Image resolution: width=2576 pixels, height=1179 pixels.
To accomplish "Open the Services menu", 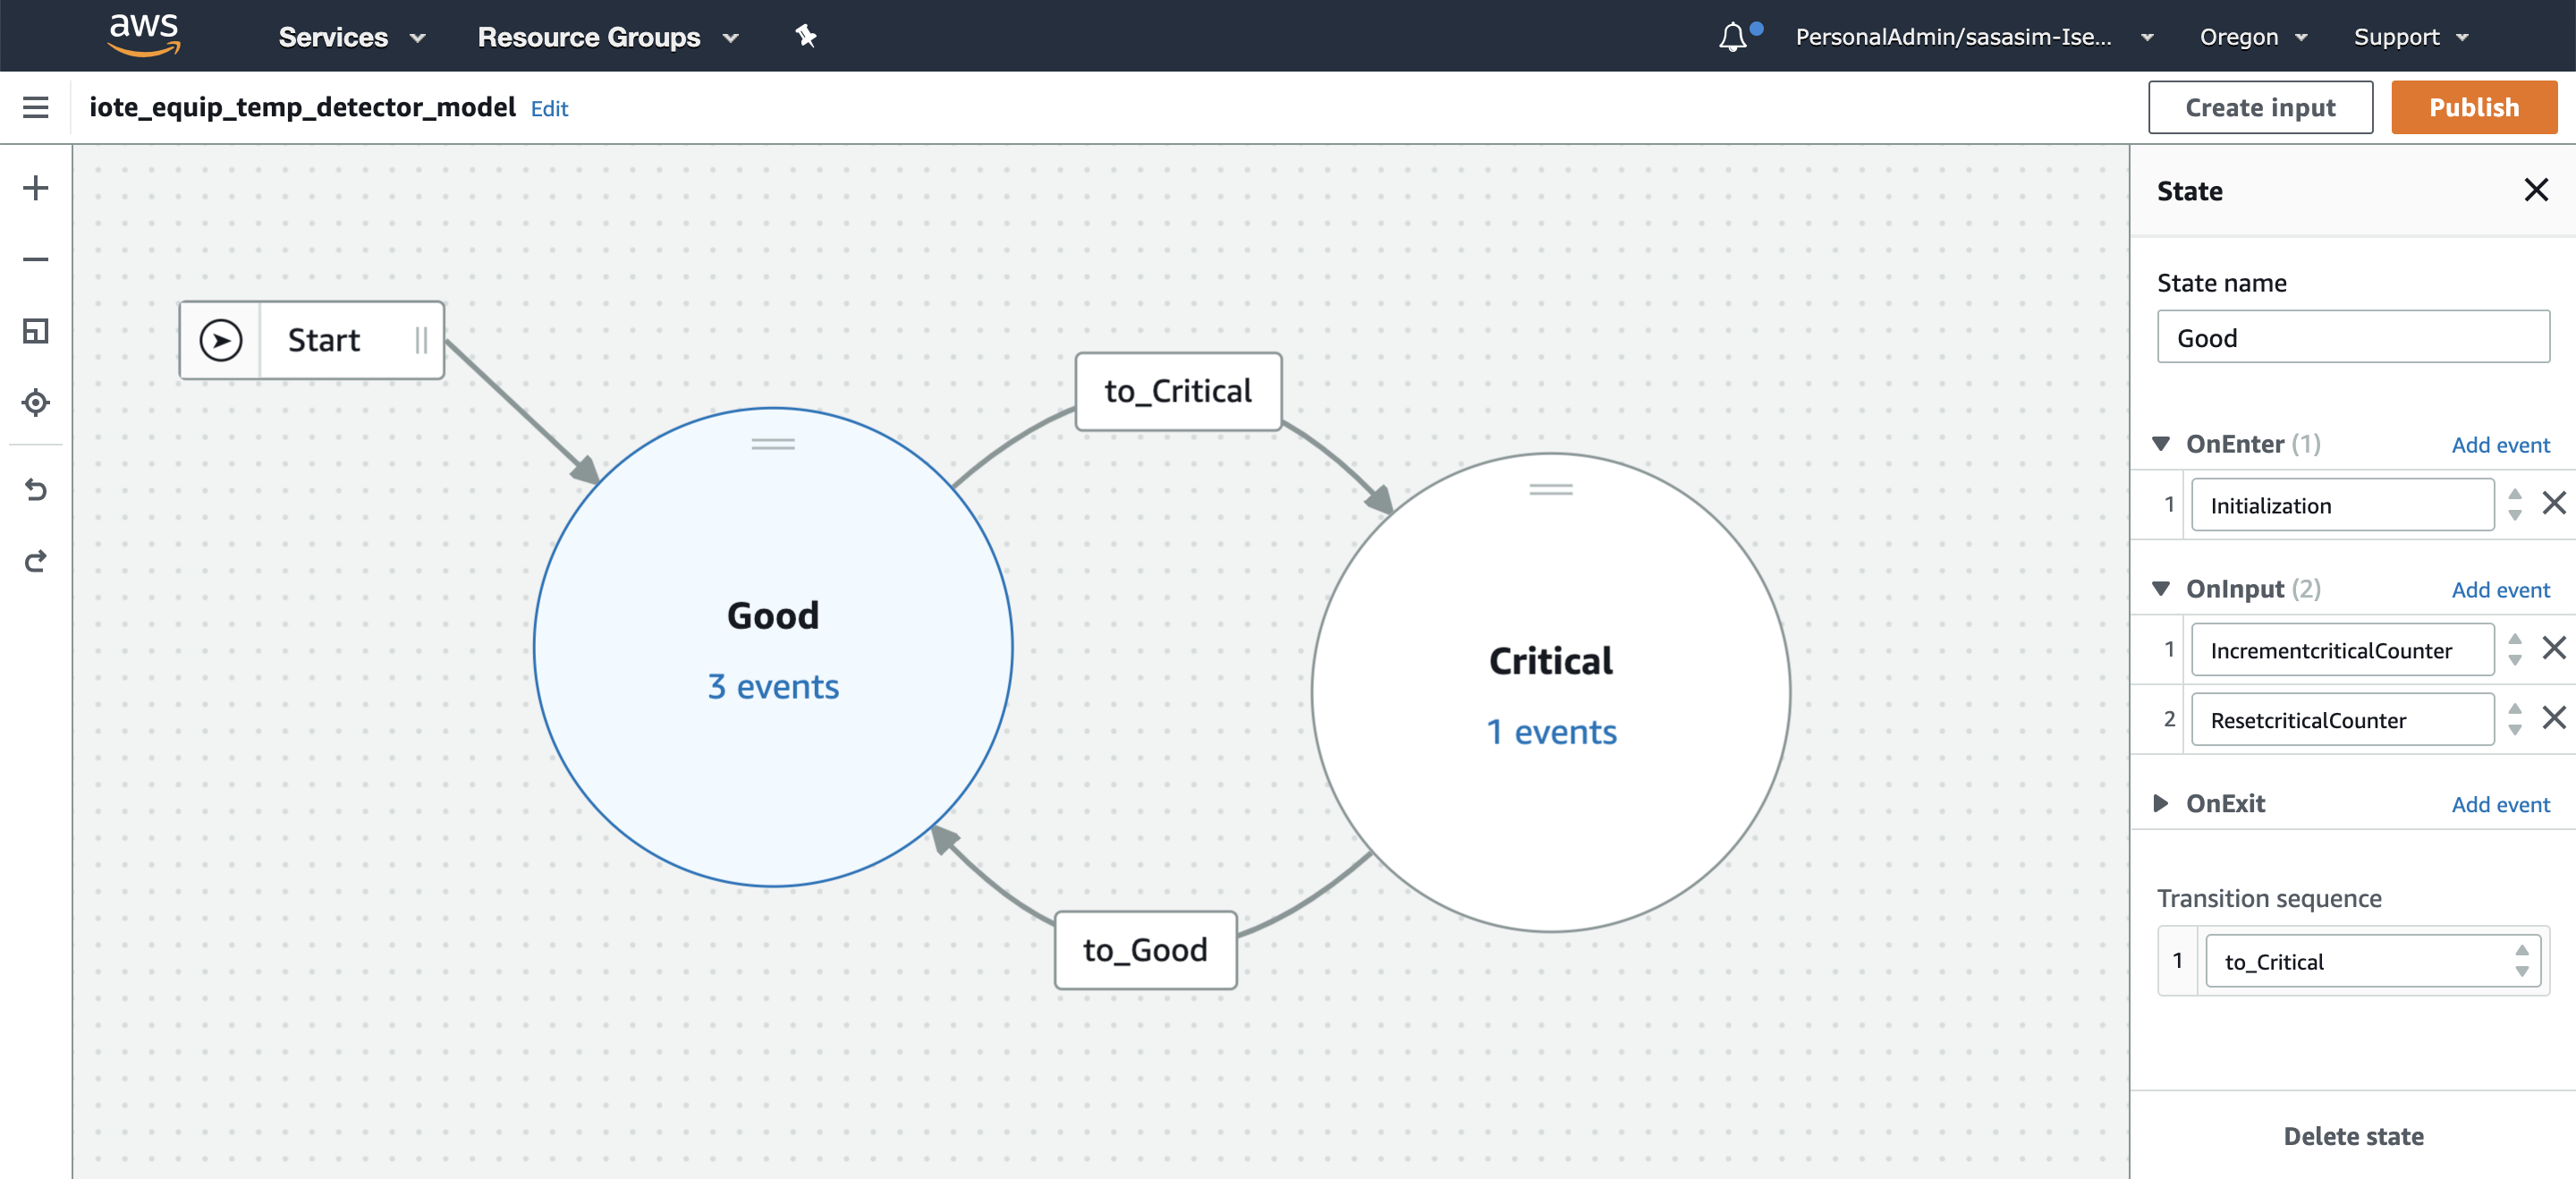I will [x=351, y=38].
